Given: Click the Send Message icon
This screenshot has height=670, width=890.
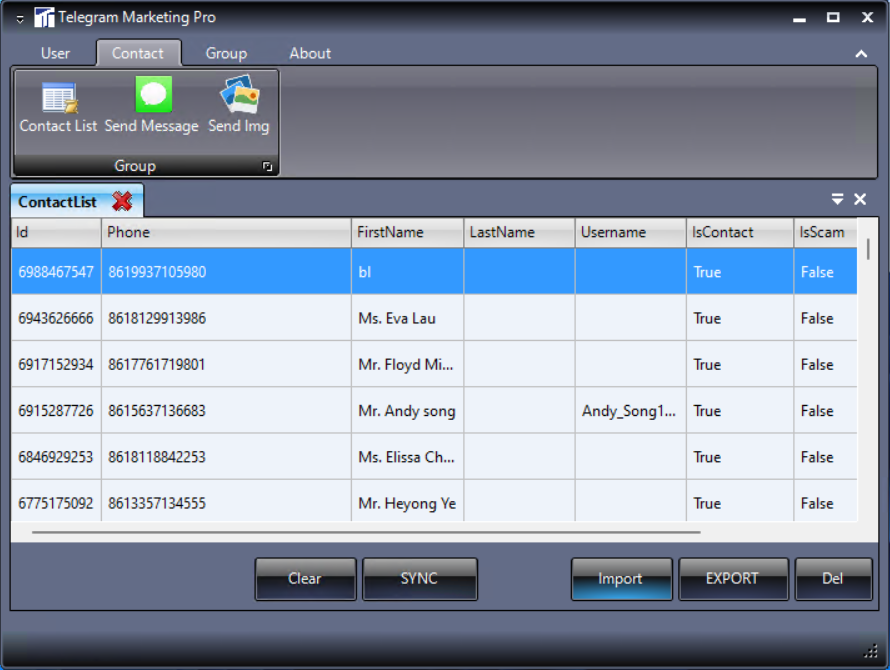Looking at the screenshot, I should pyautogui.click(x=152, y=96).
